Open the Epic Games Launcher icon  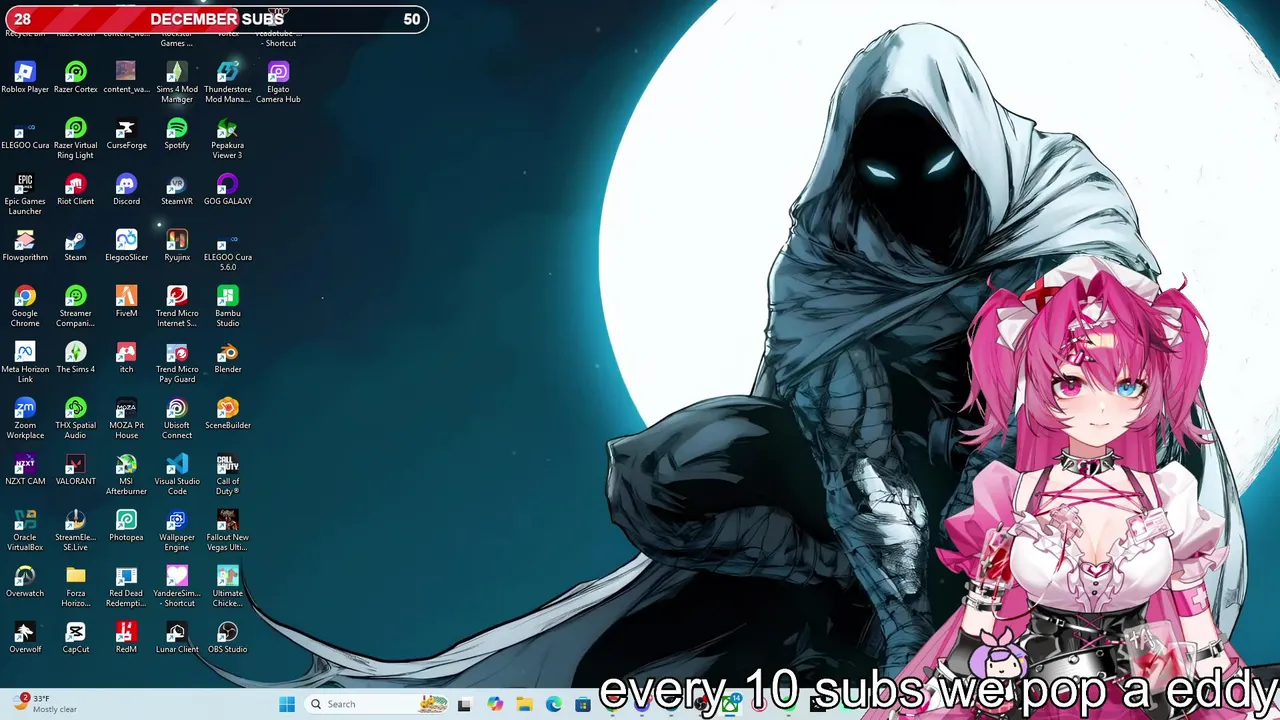pos(25,194)
